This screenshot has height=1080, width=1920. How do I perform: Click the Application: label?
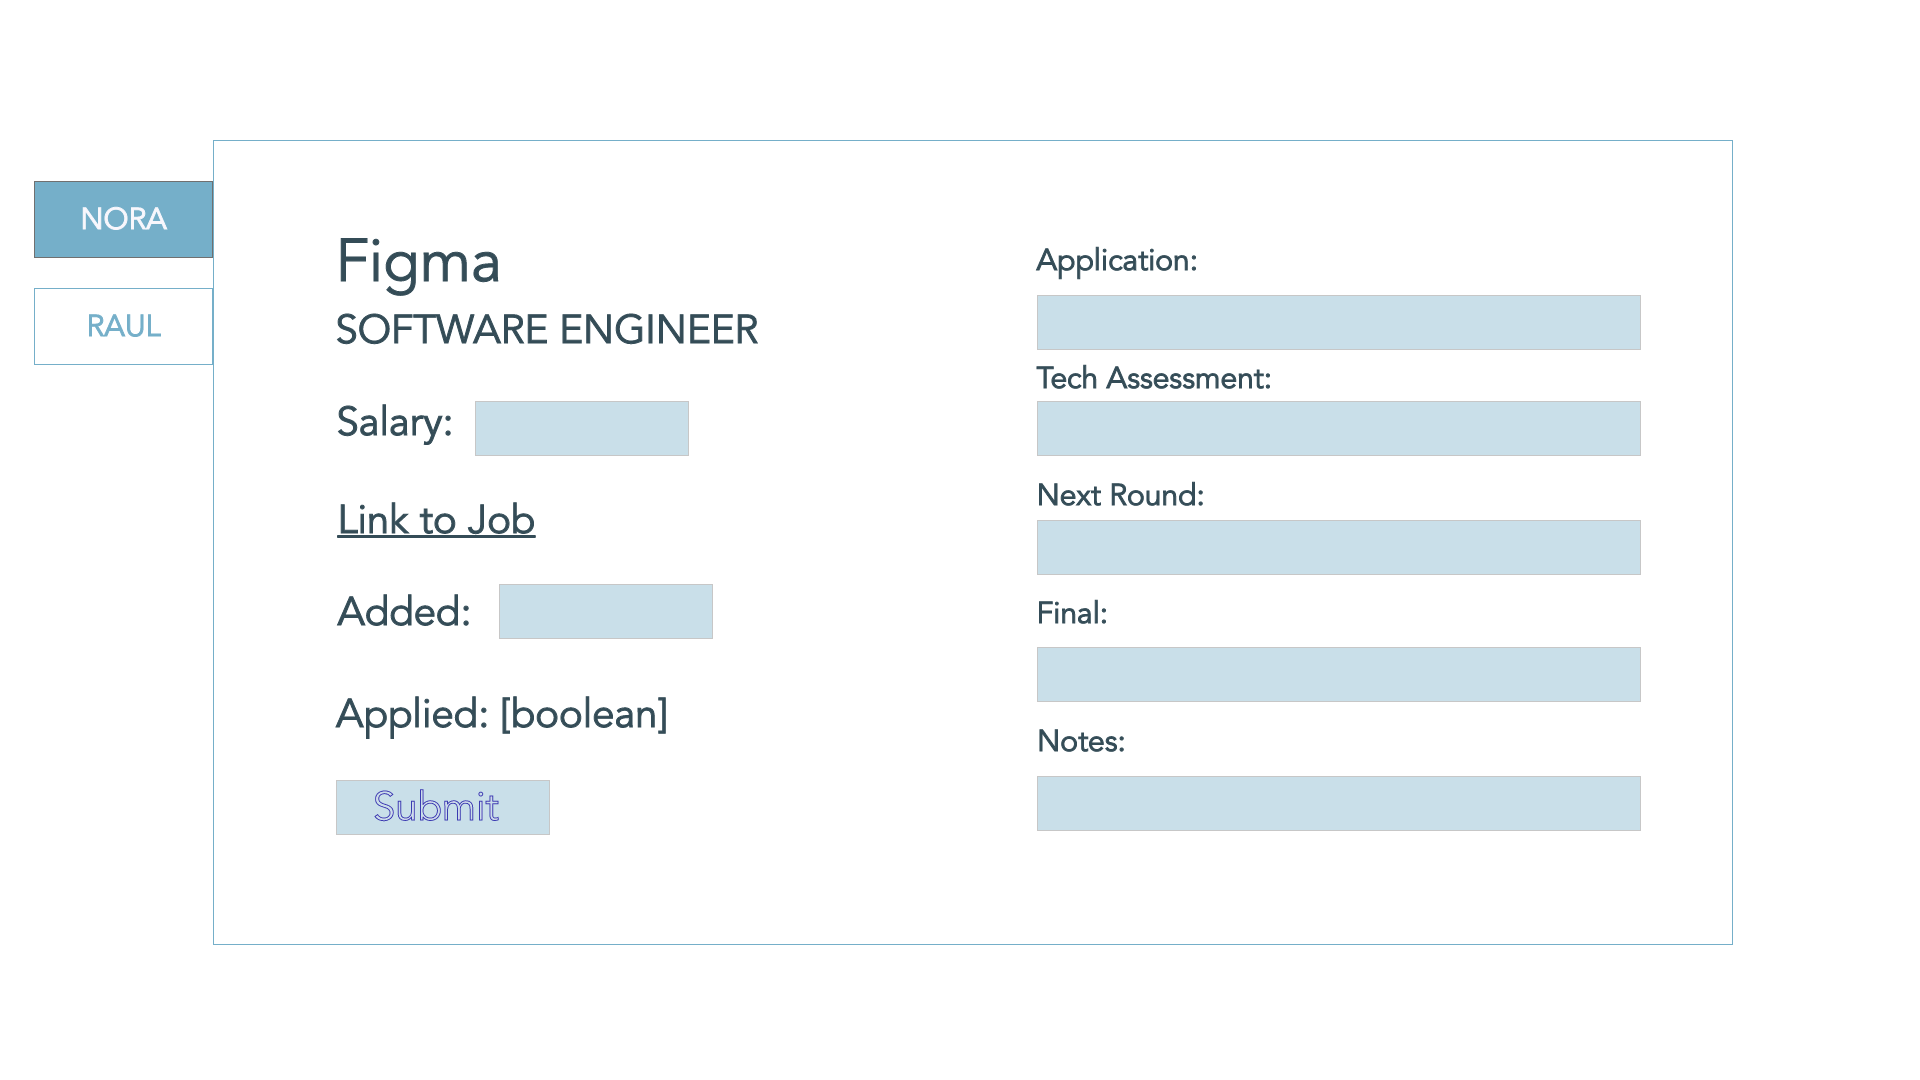[x=1116, y=260]
